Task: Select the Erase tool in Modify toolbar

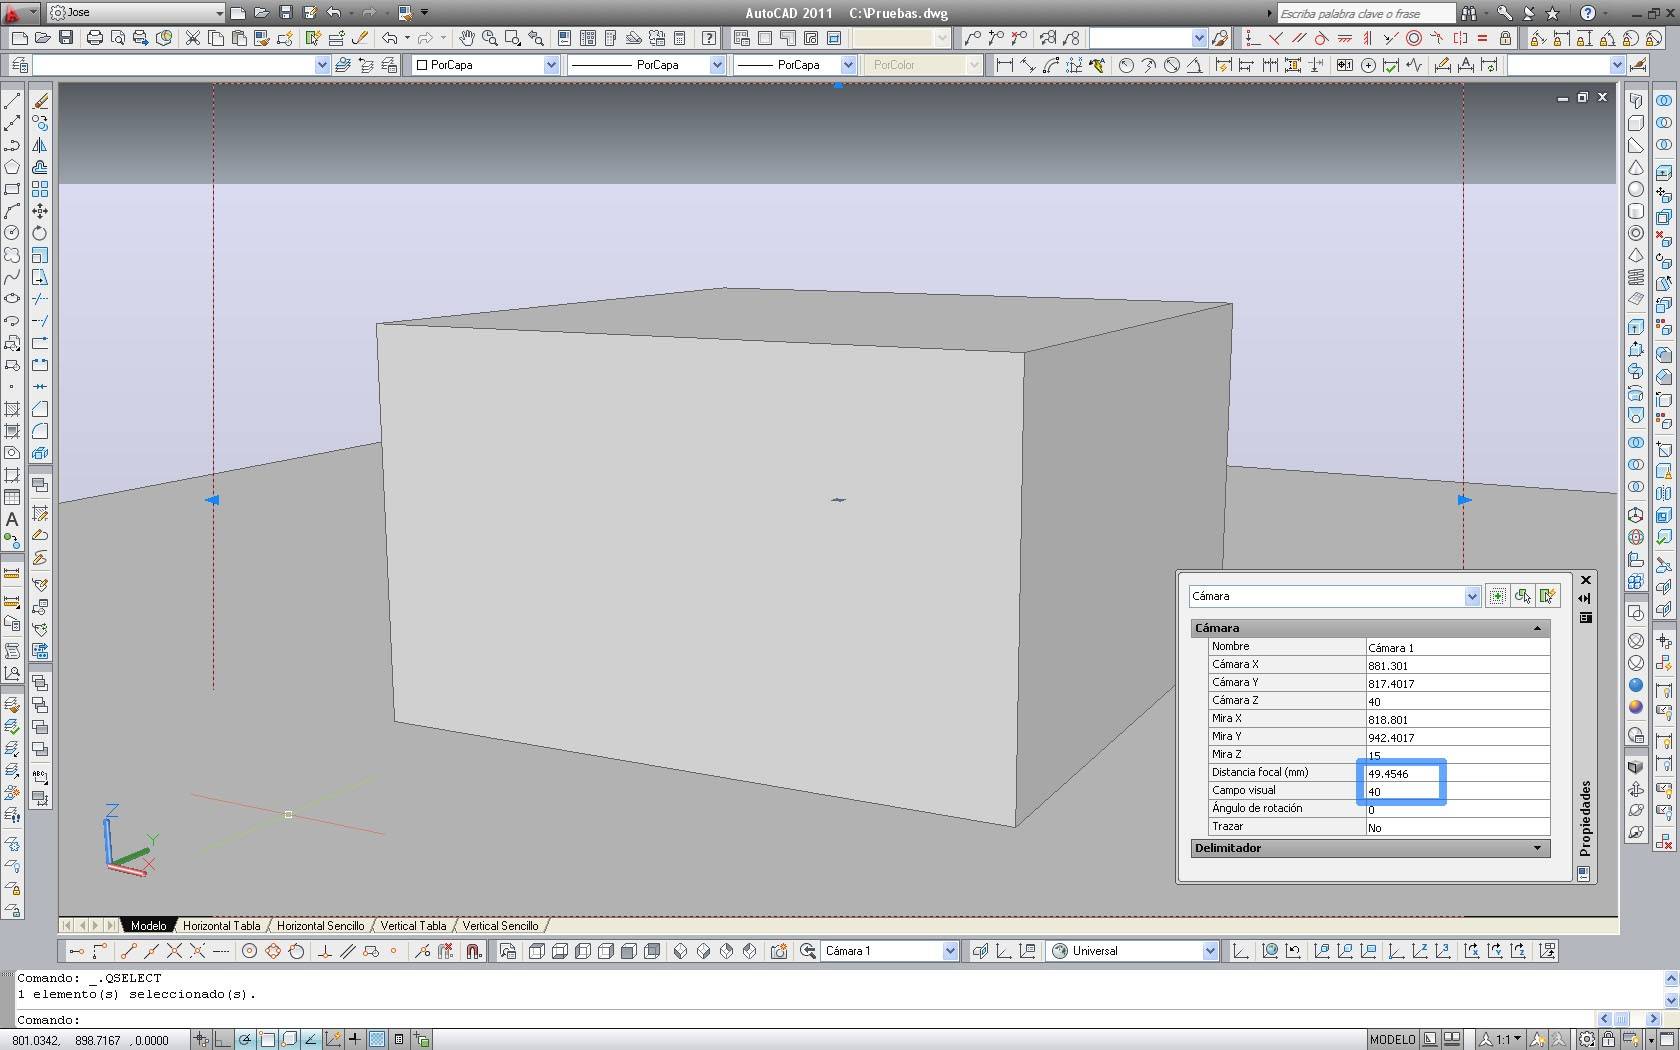Action: [x=40, y=101]
